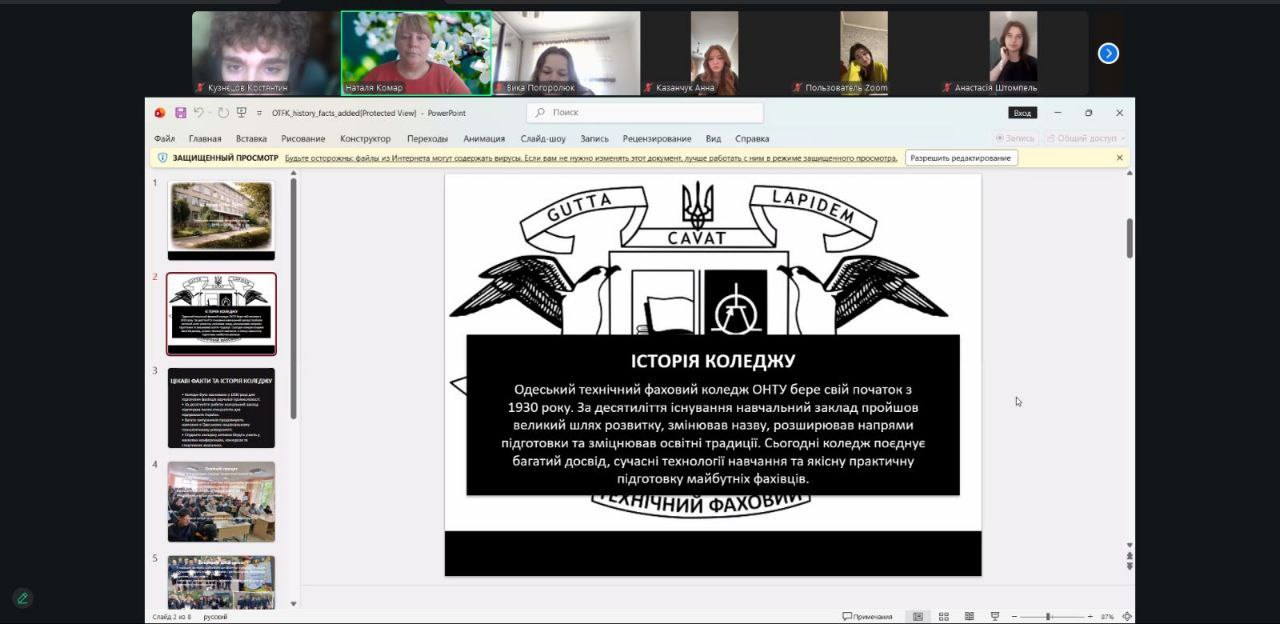The image size is (1280, 624).
Task: Click Разрешить редактирование button
Action: pos(961,158)
